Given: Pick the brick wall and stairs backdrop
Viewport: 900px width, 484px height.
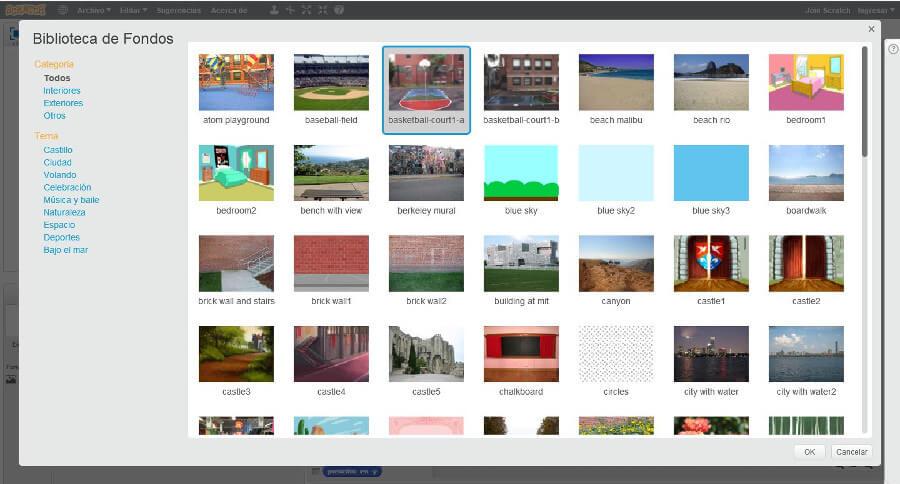Looking at the screenshot, I should pos(236,264).
